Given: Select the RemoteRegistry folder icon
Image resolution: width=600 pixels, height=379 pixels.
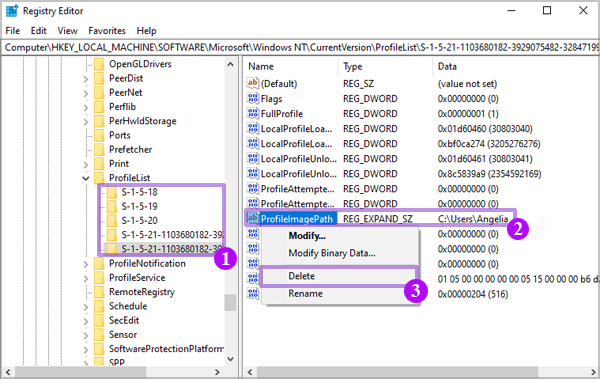Looking at the screenshot, I should tap(99, 292).
